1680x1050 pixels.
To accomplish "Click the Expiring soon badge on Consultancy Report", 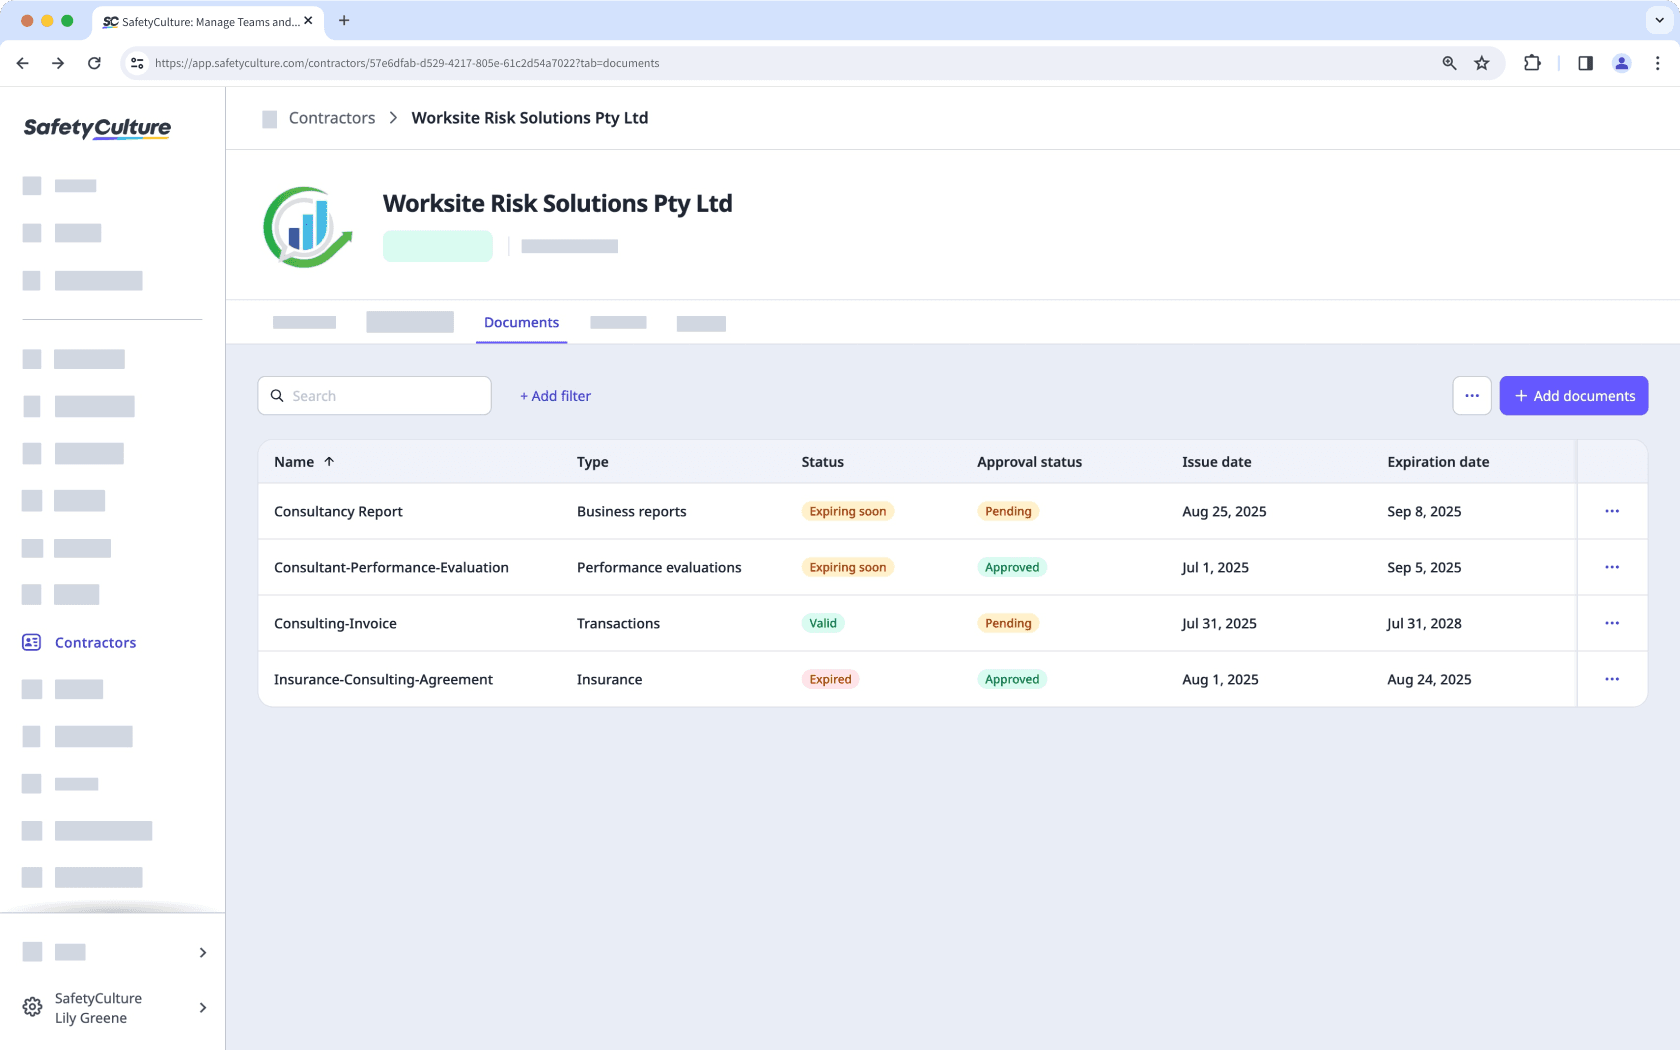I will (846, 511).
